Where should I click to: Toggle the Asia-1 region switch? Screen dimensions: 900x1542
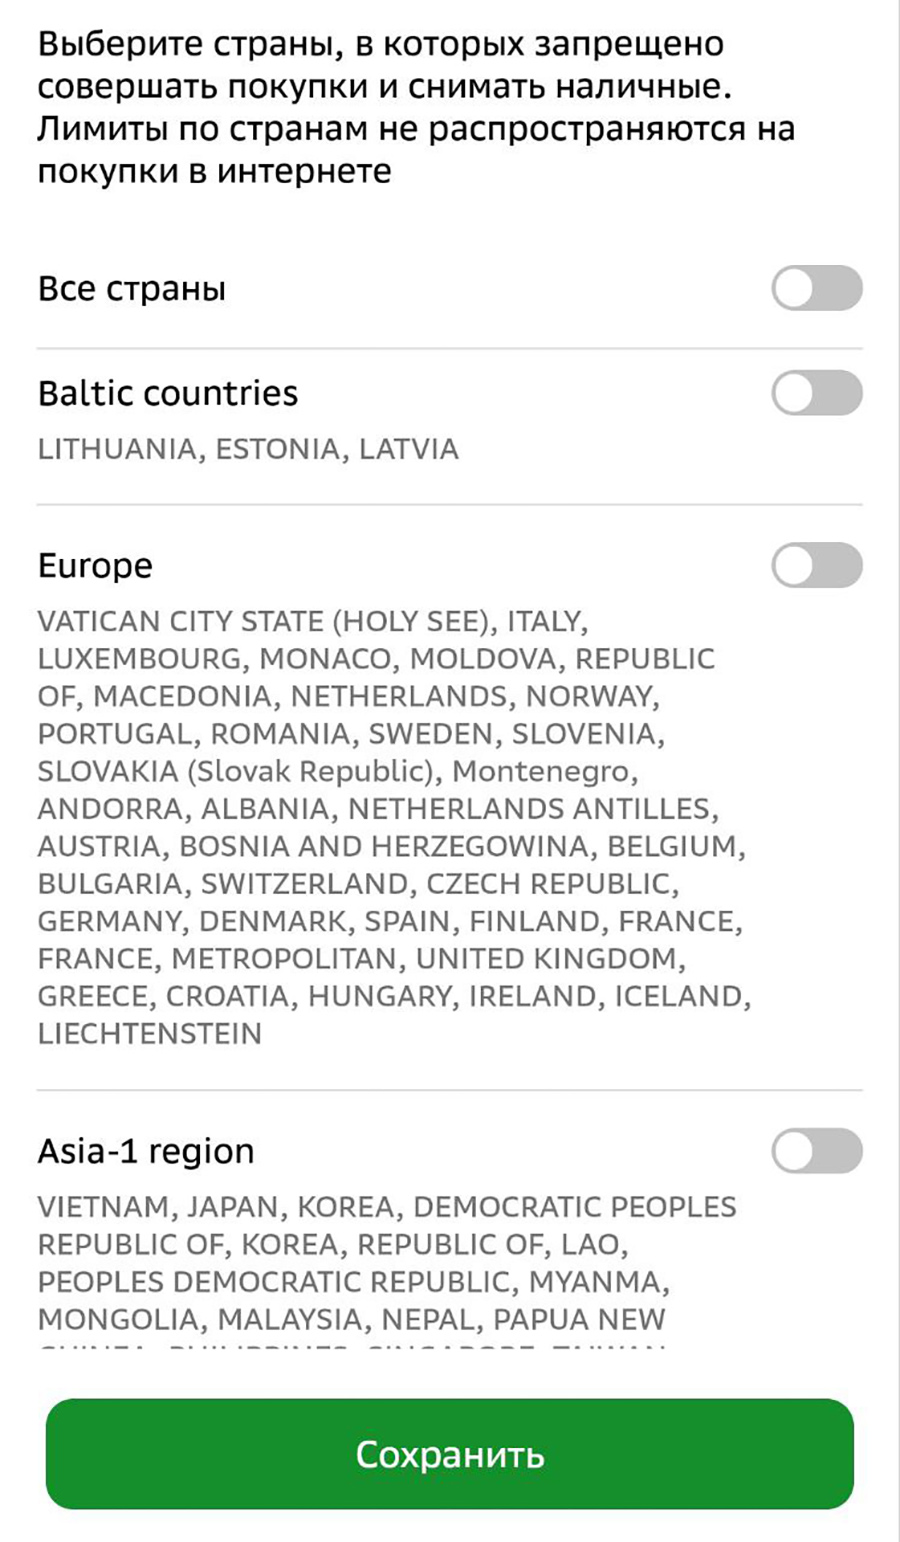pos(816,1151)
